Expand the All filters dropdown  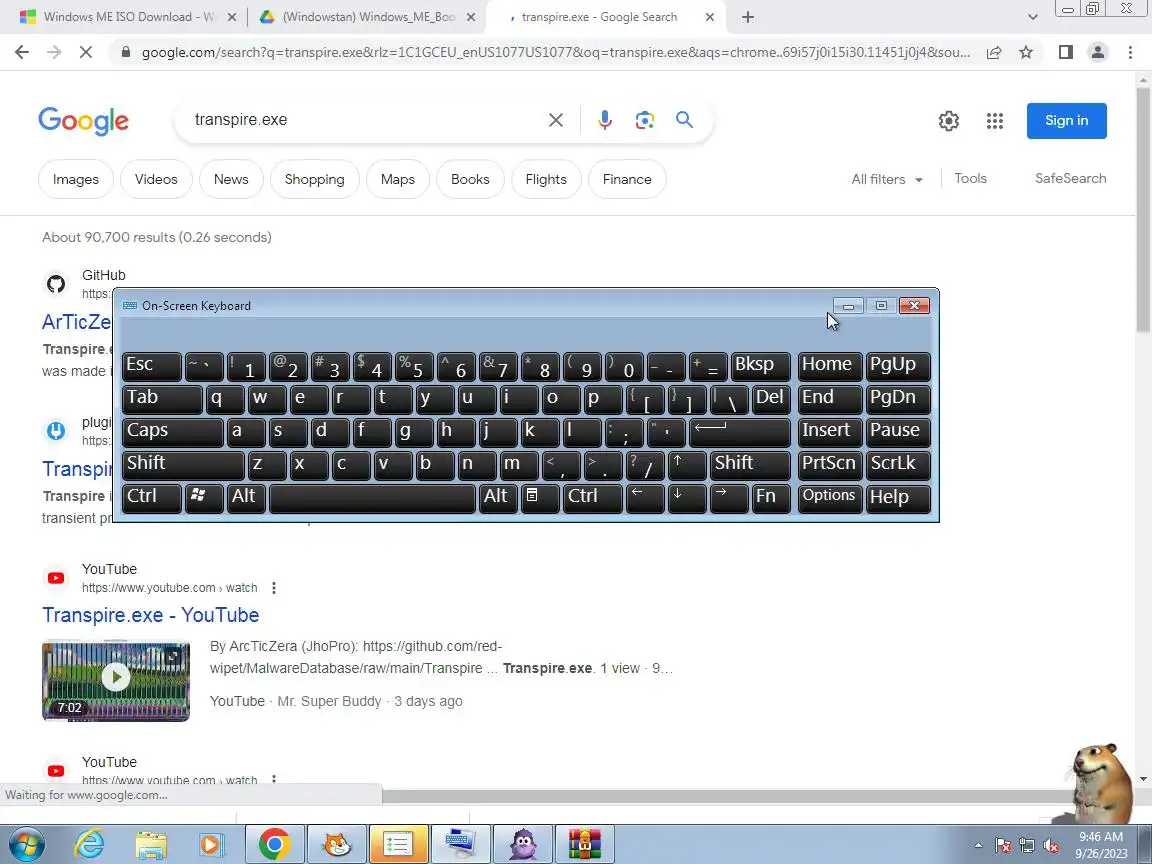[x=887, y=179]
